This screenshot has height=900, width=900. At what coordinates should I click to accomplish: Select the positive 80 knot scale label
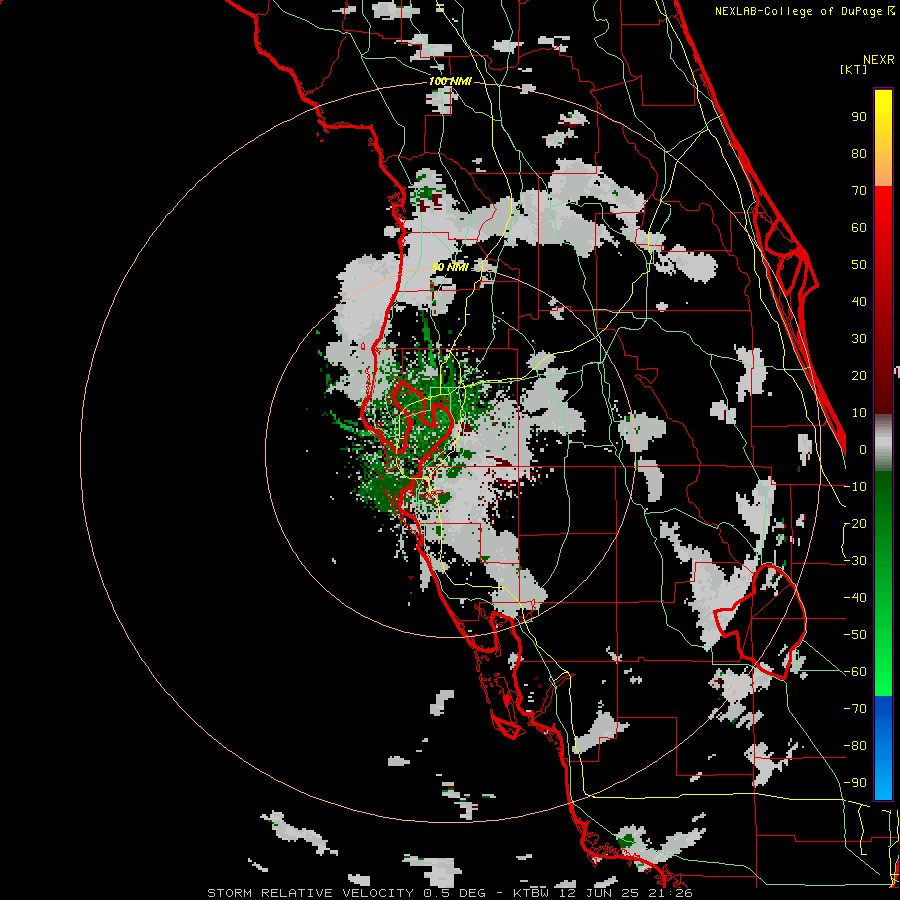click(859, 154)
